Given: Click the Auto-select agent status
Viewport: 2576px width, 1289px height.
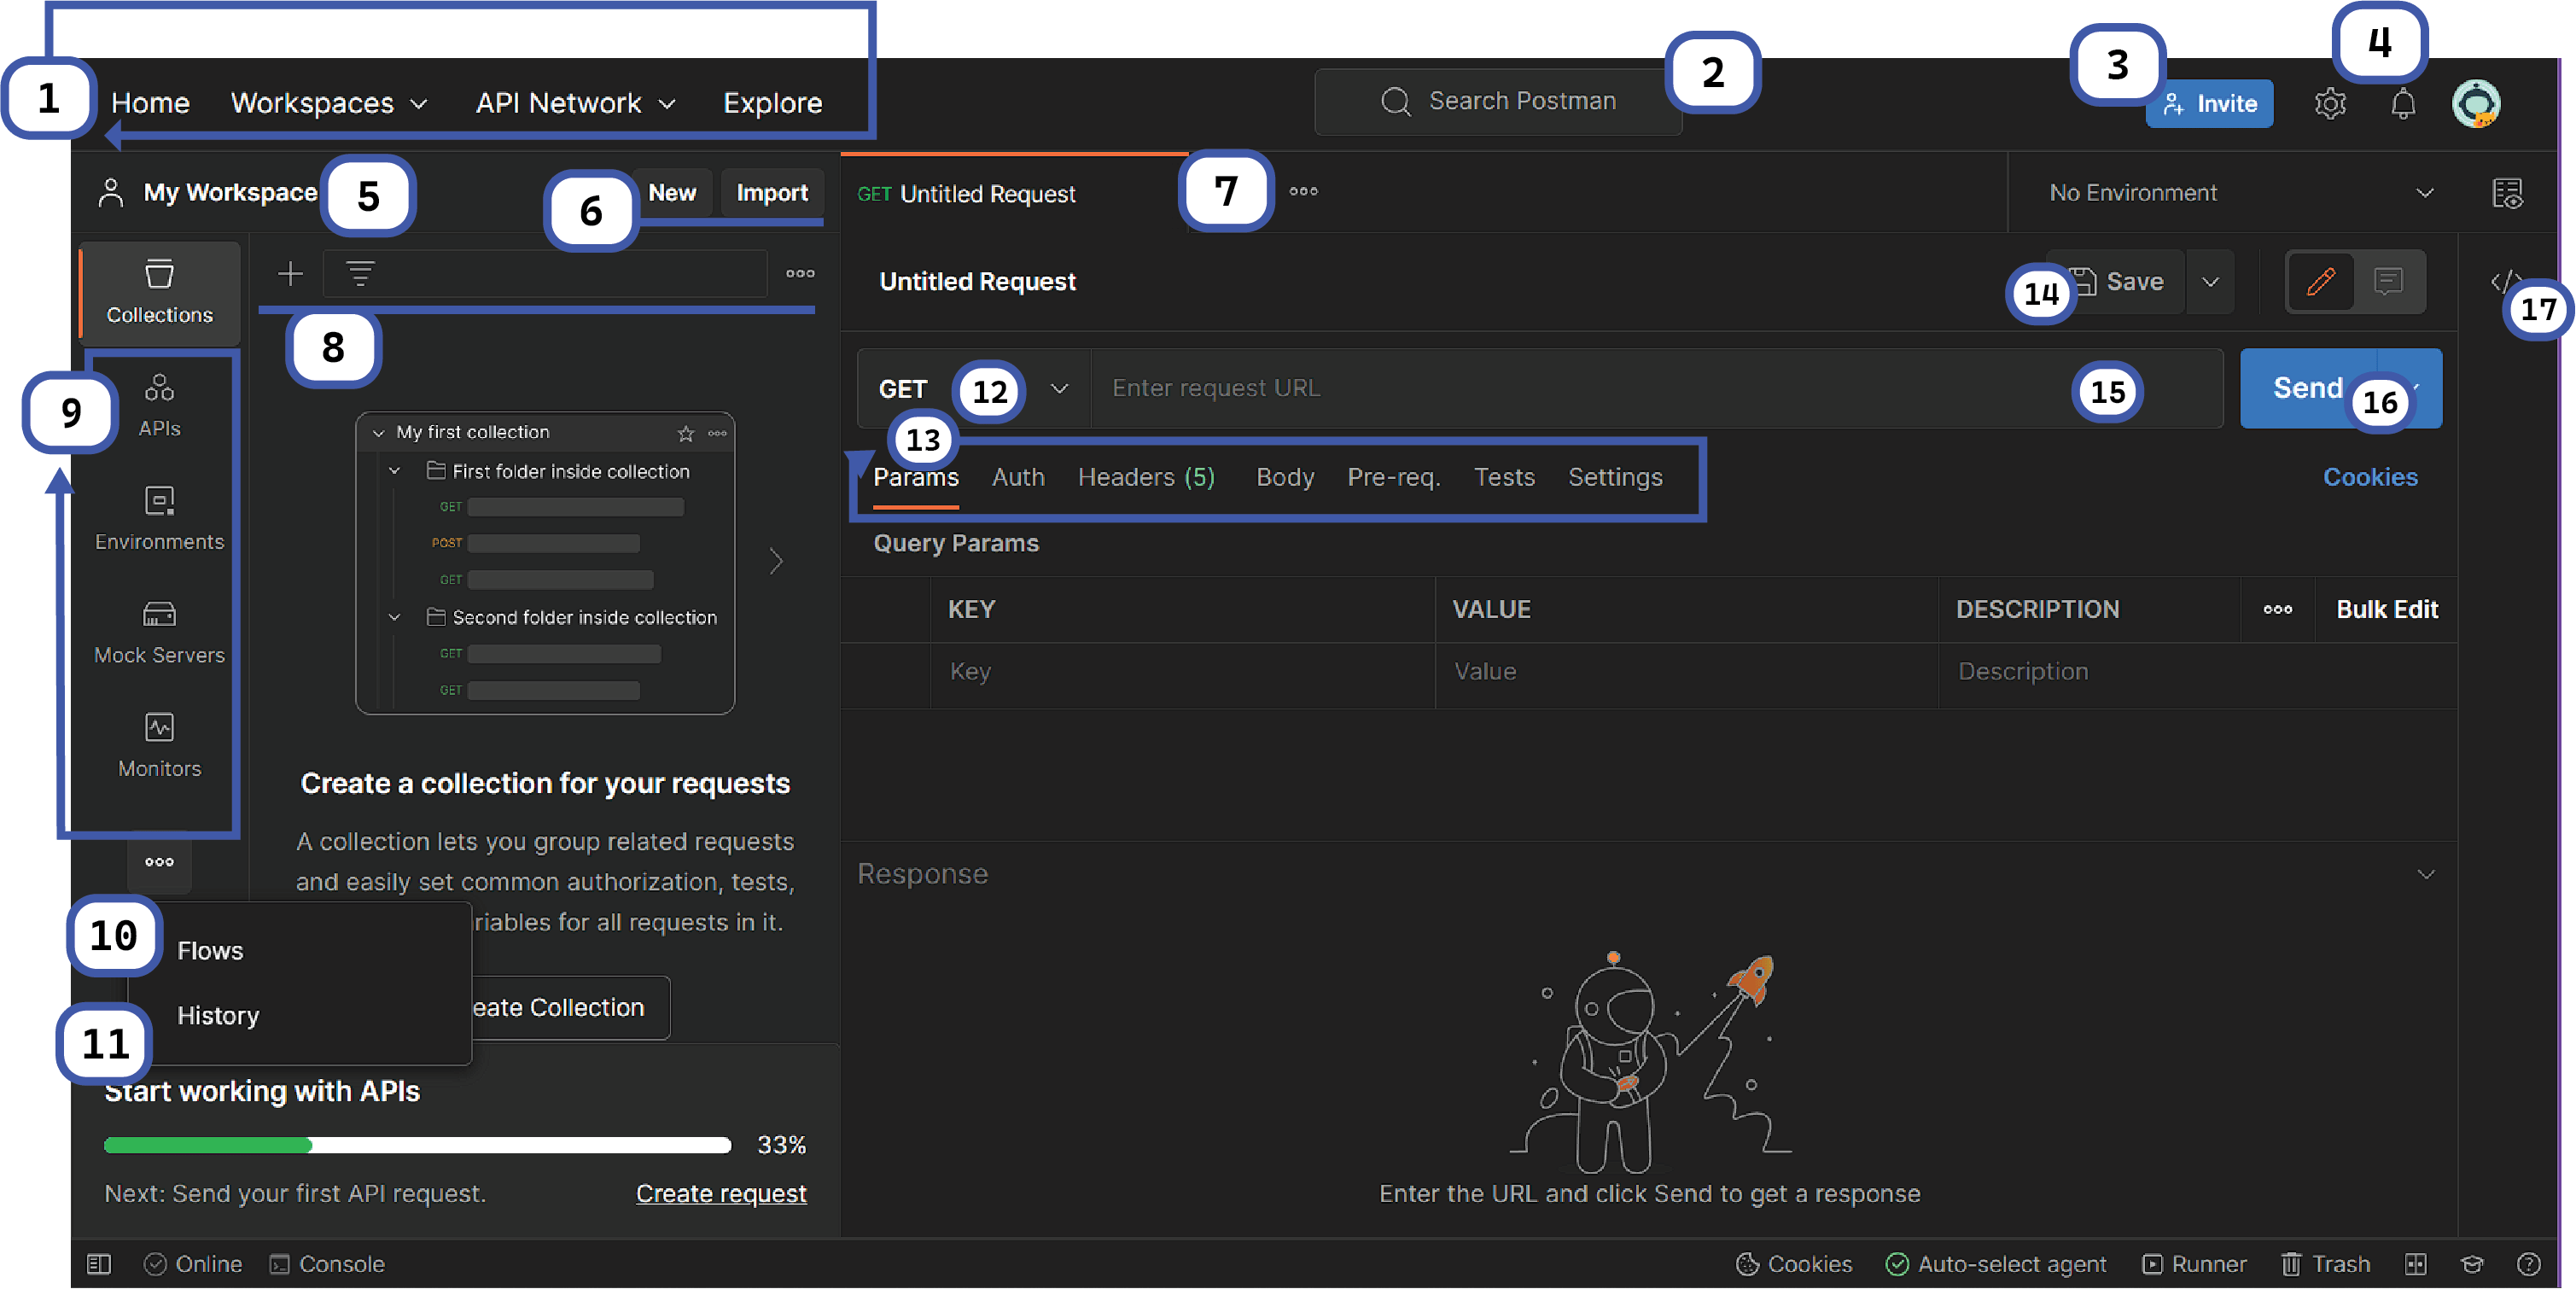Looking at the screenshot, I should [x=1995, y=1264].
